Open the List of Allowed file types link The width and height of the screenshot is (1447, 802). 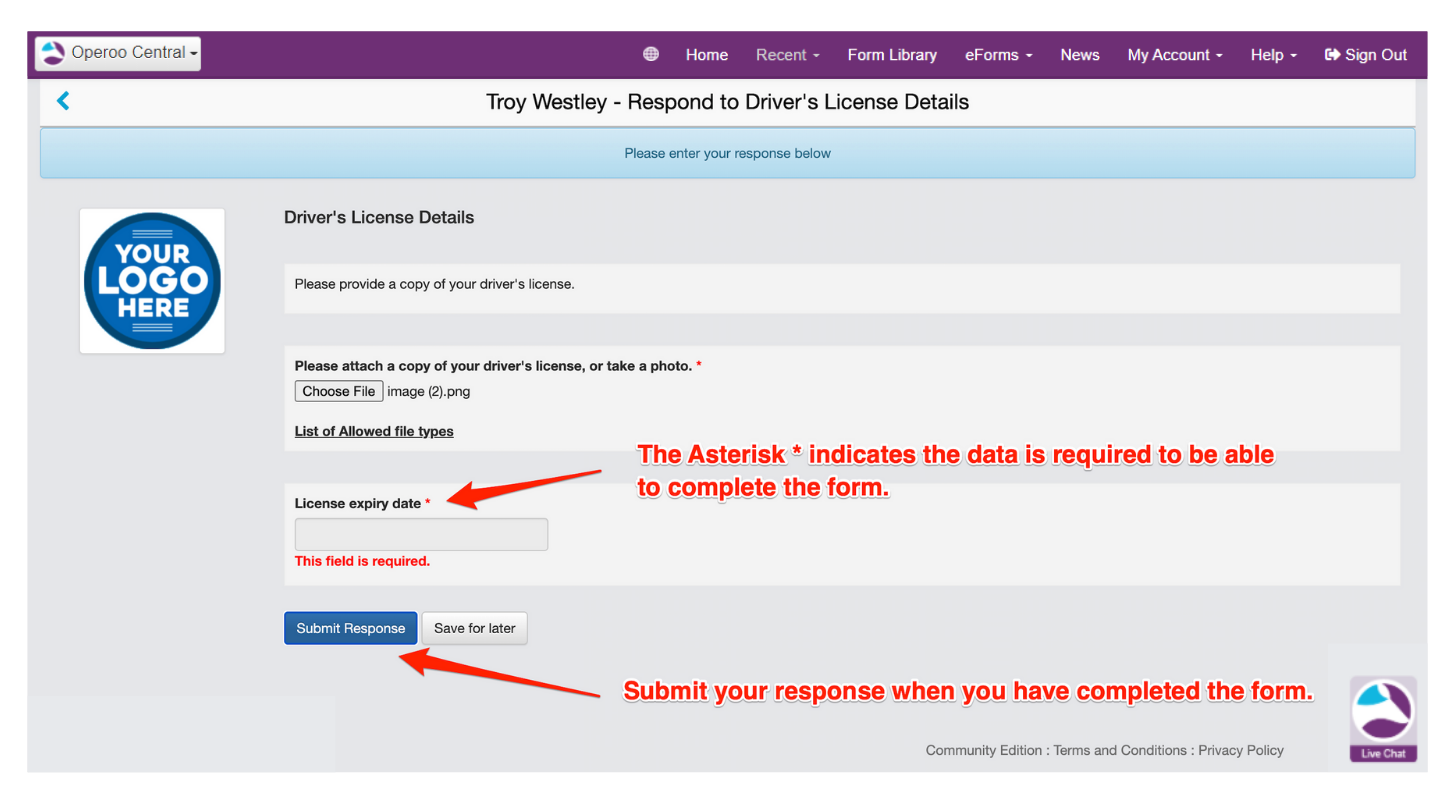(374, 431)
